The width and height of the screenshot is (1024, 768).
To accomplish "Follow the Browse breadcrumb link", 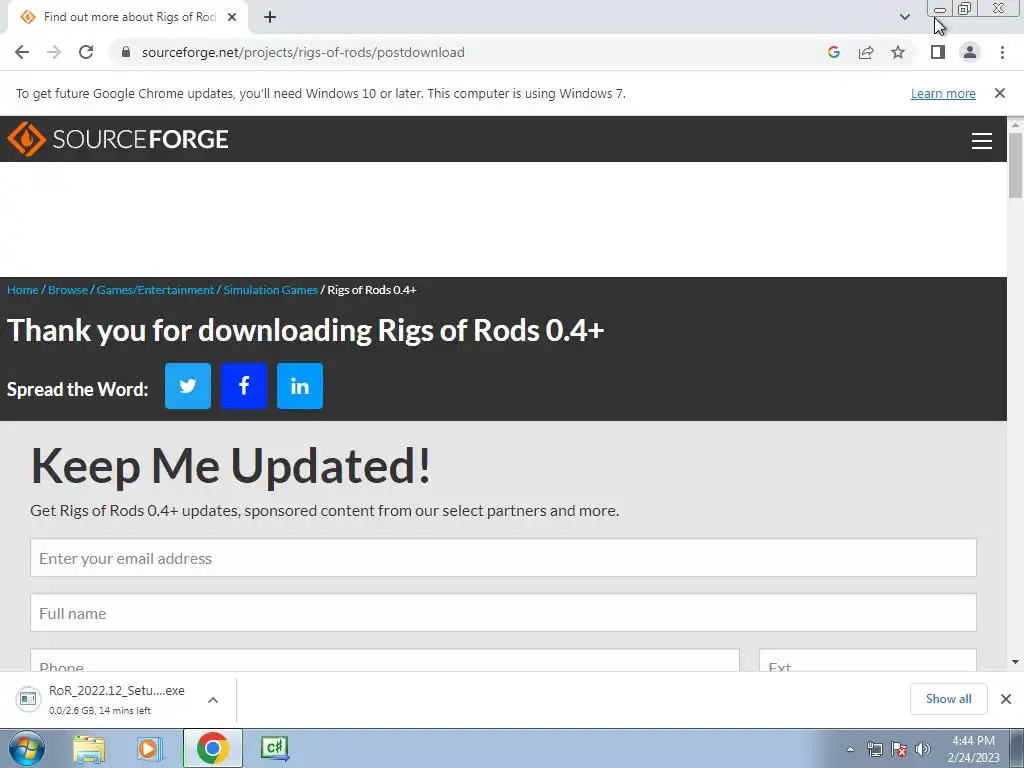I will tap(68, 290).
